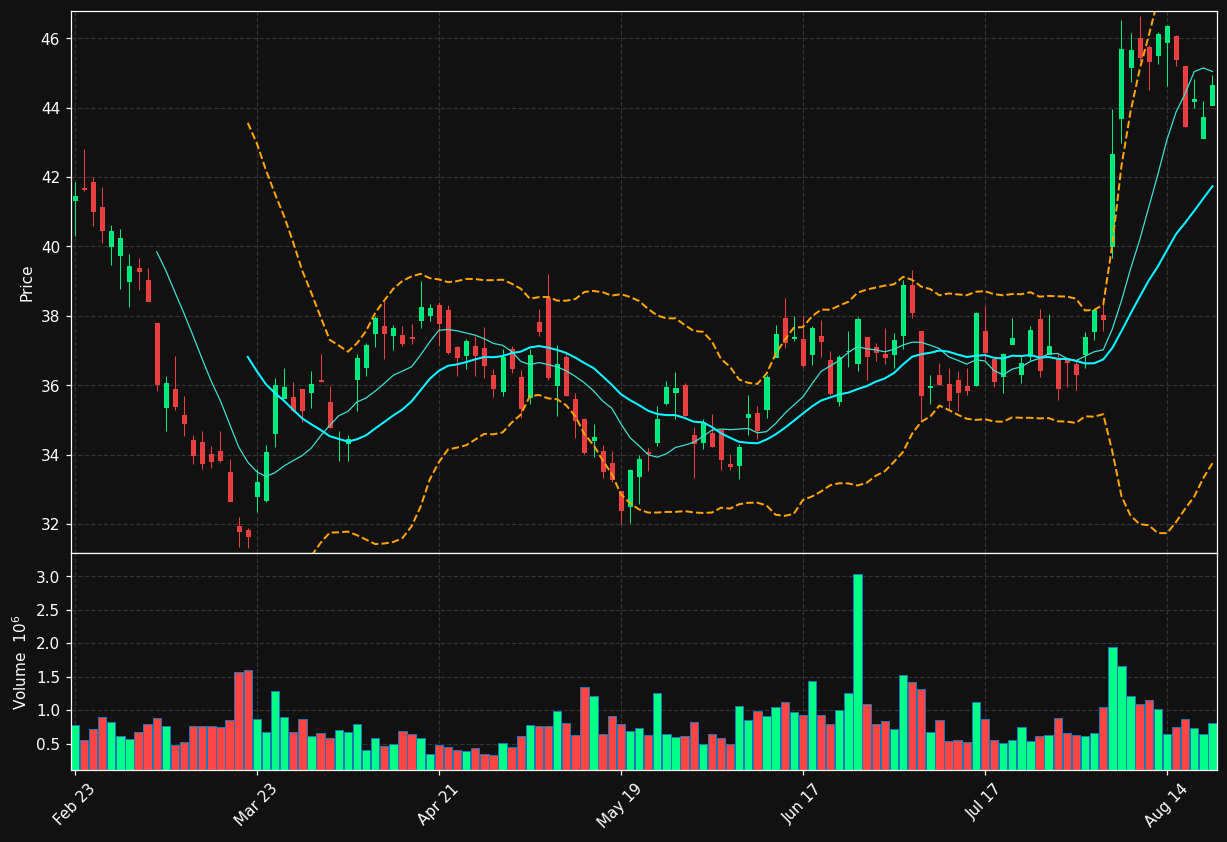The width and height of the screenshot is (1227, 842).
Task: Click price tick label 44
Action: [x=52, y=108]
